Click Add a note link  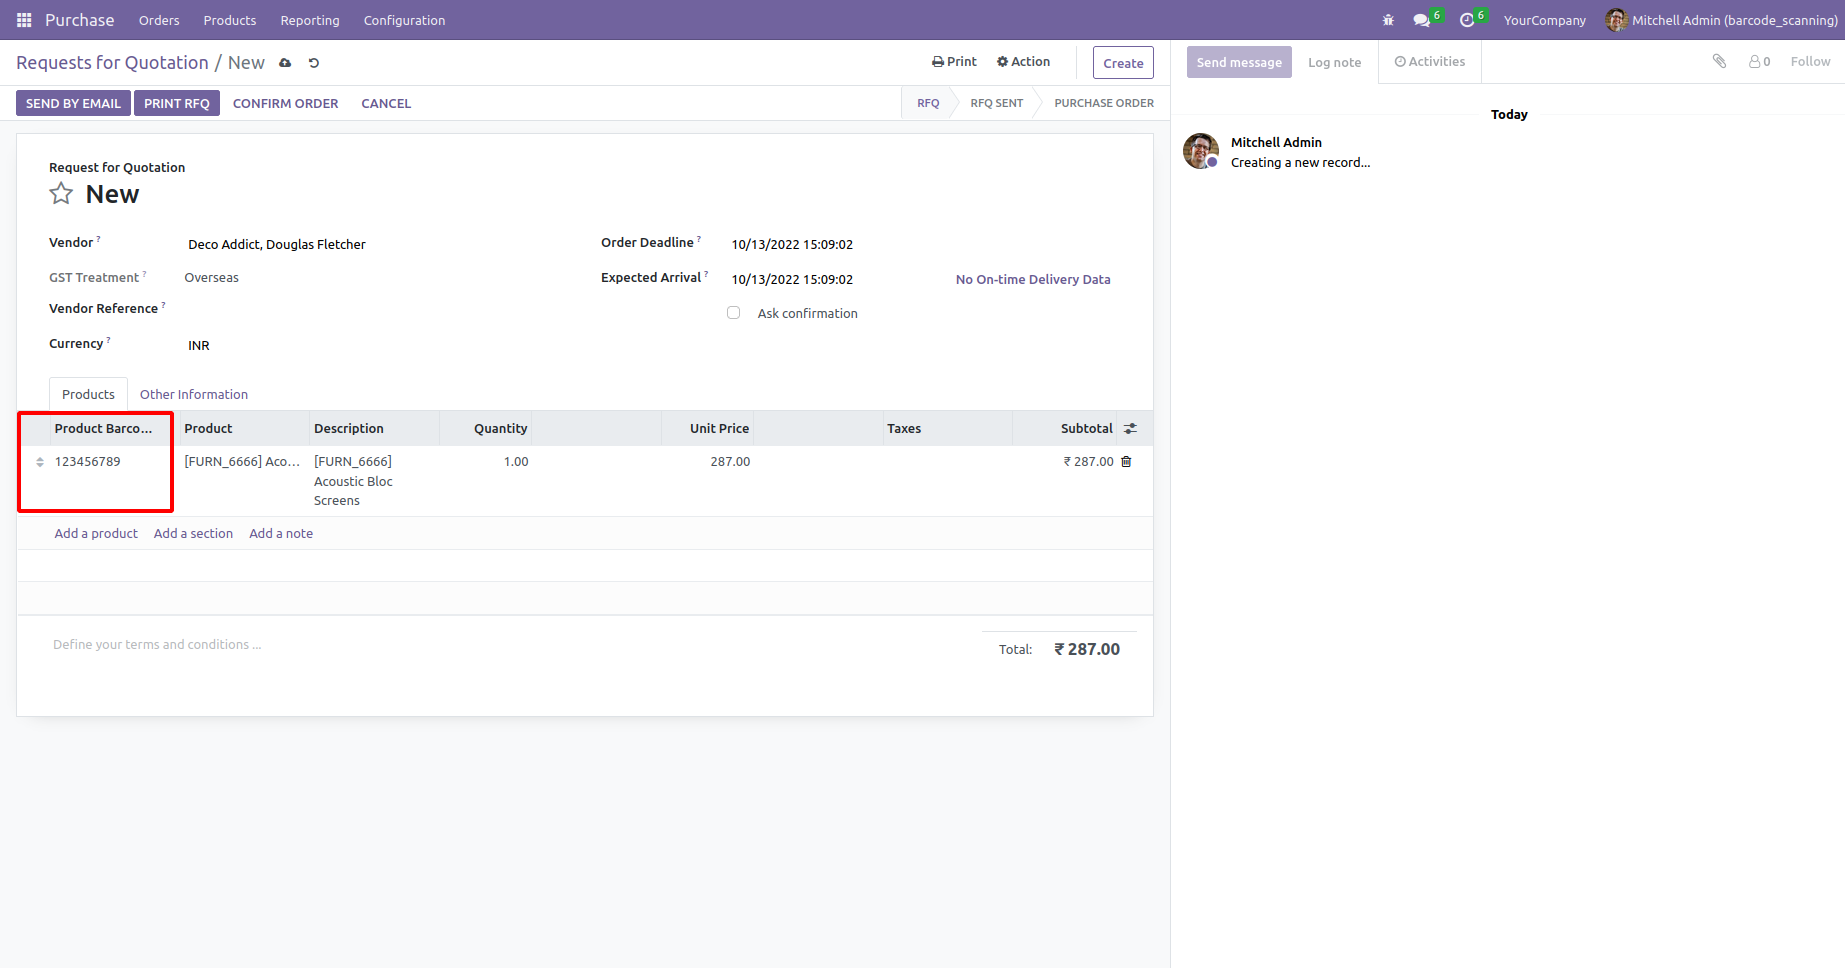click(x=281, y=534)
